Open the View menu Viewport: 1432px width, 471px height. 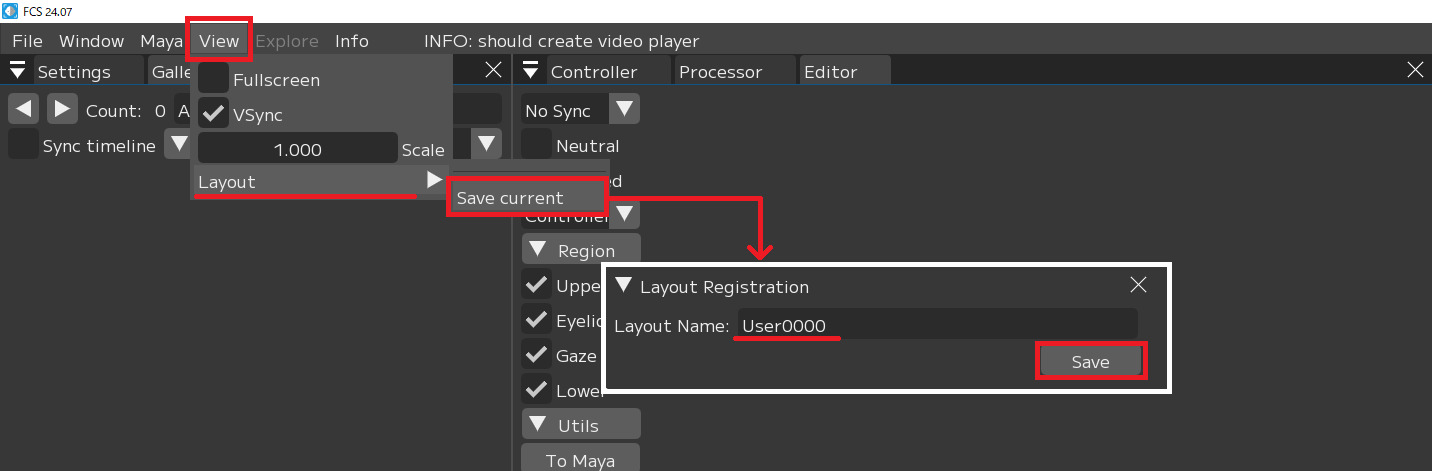pyautogui.click(x=219, y=41)
